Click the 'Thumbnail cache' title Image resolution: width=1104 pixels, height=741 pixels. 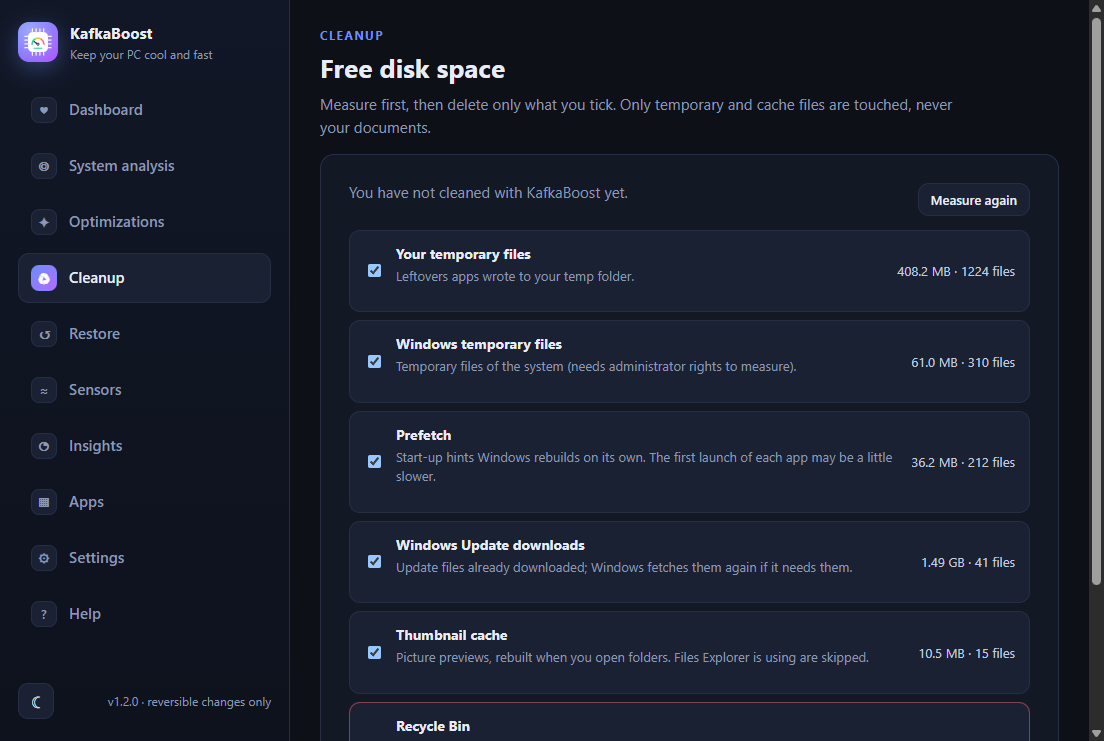pos(451,635)
